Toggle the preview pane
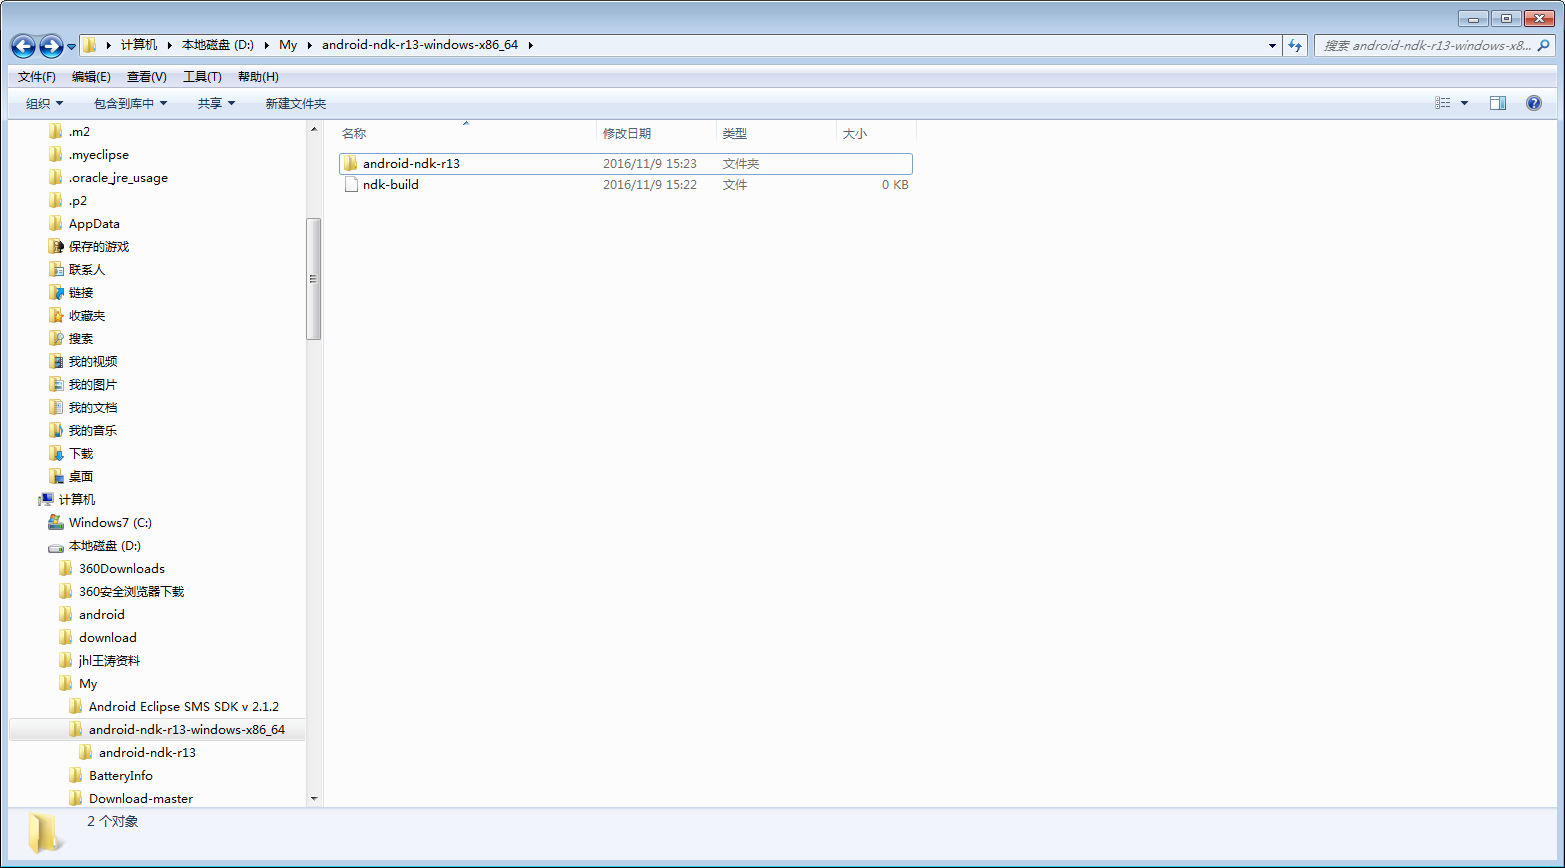Image resolution: width=1565 pixels, height=868 pixels. coord(1498,103)
